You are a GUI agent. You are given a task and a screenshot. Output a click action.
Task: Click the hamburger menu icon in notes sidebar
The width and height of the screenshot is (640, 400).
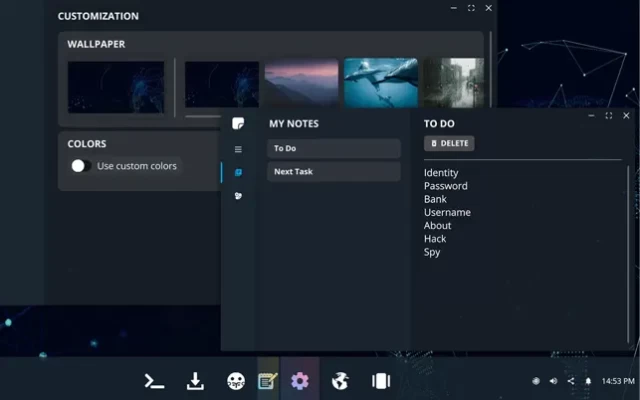coord(238,149)
